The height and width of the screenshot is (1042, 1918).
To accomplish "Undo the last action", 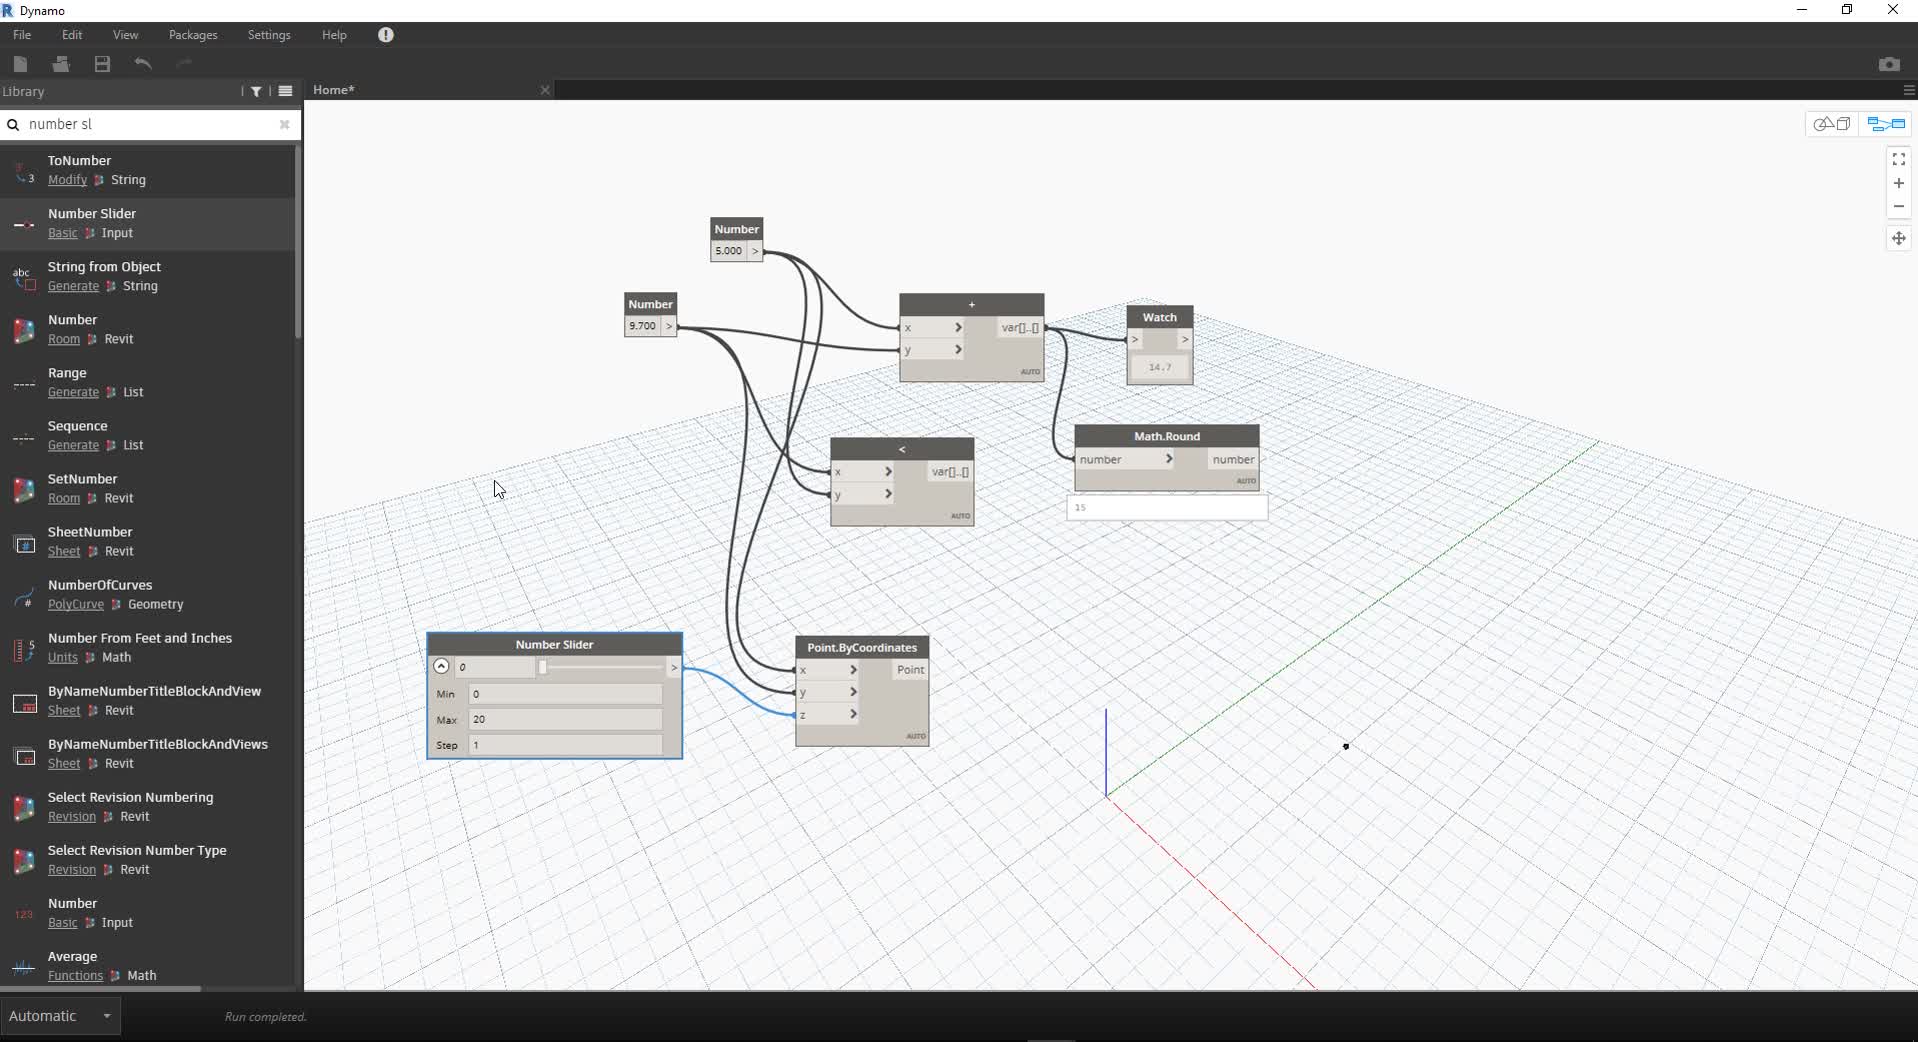I will [143, 64].
